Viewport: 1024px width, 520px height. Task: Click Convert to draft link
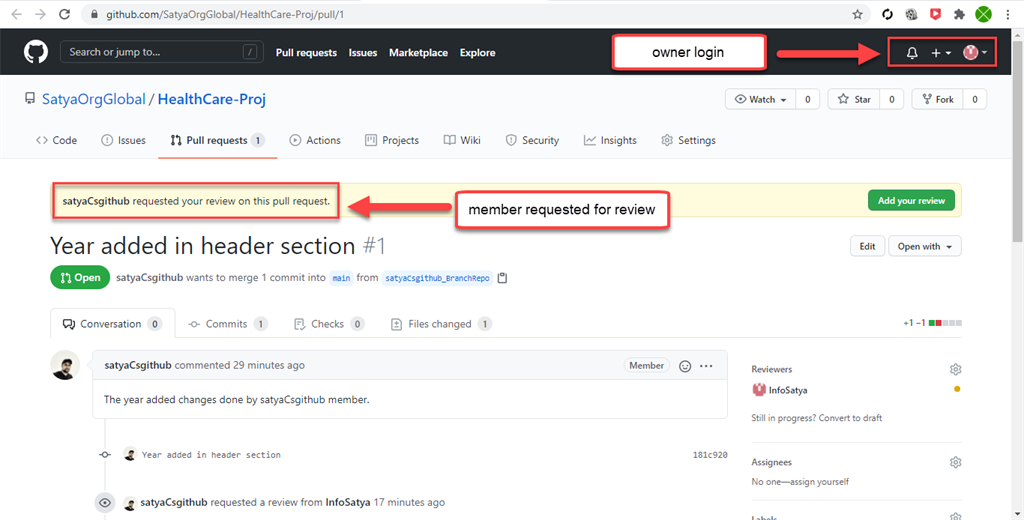pos(850,417)
